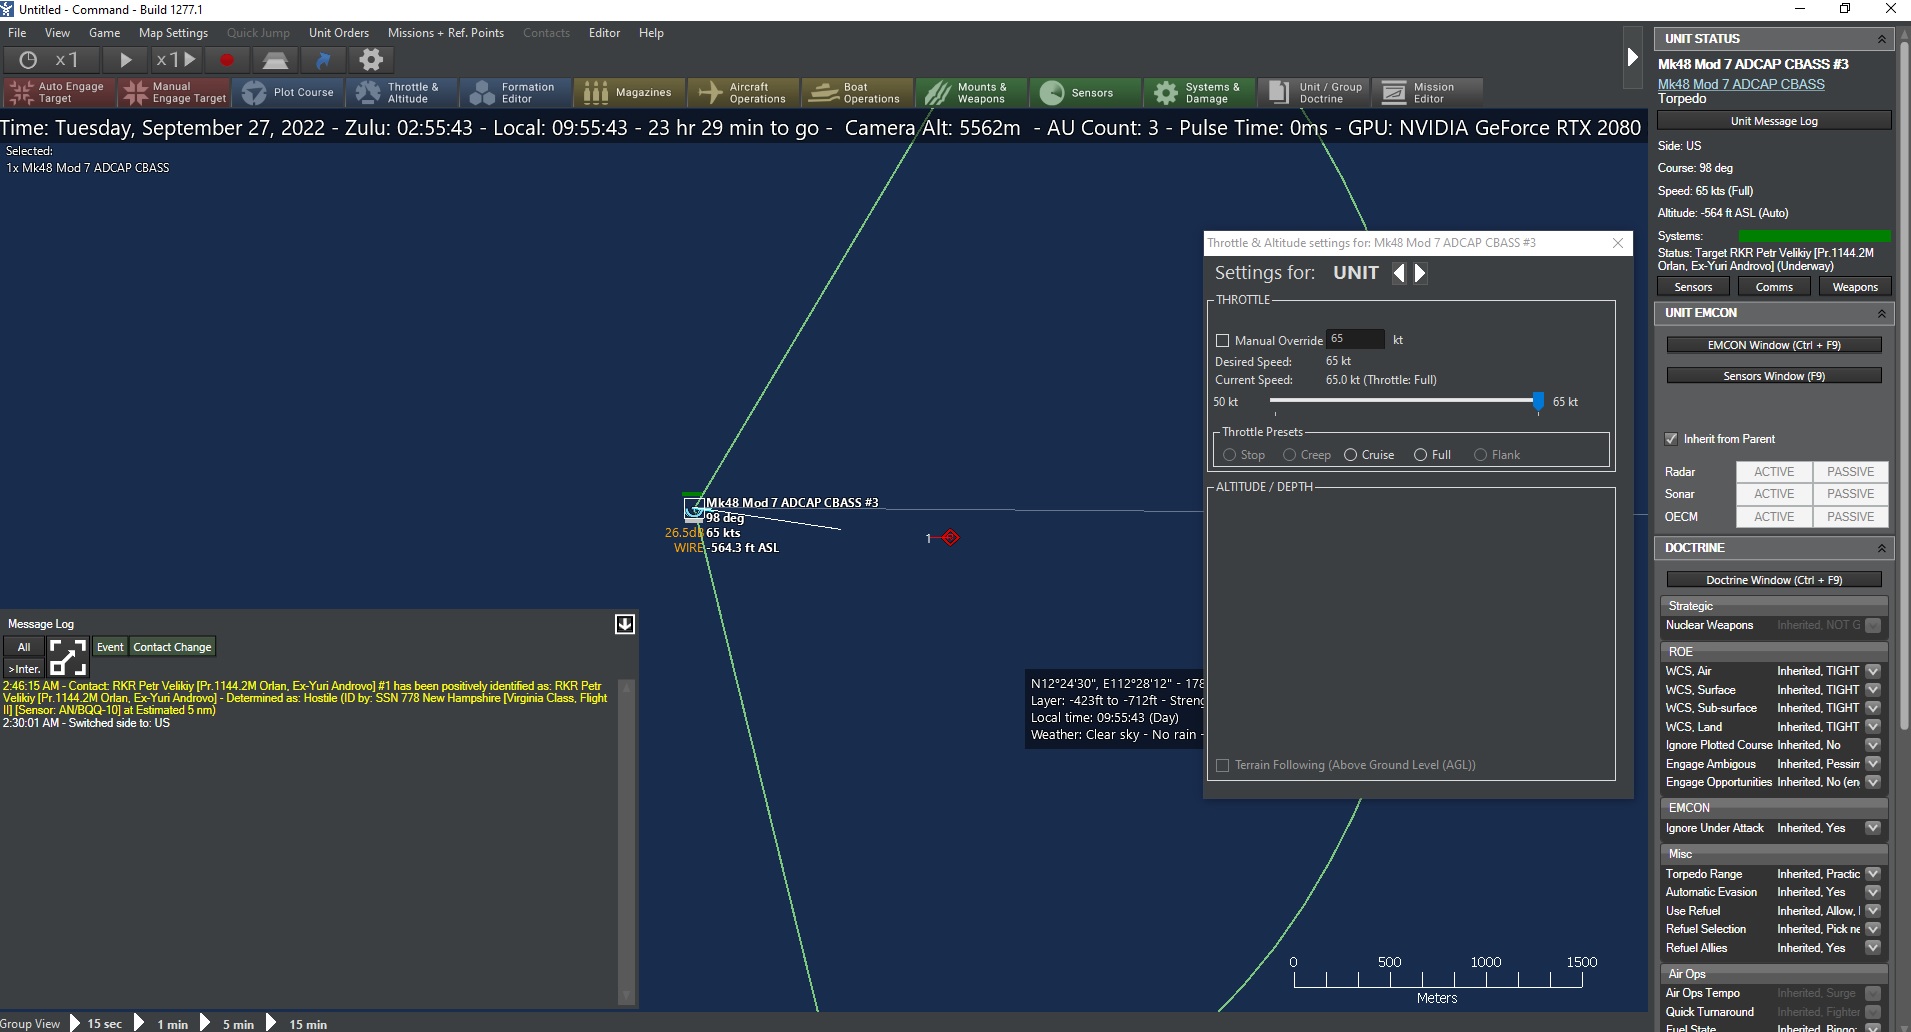Set OECM to ACTIVE

1774,517
